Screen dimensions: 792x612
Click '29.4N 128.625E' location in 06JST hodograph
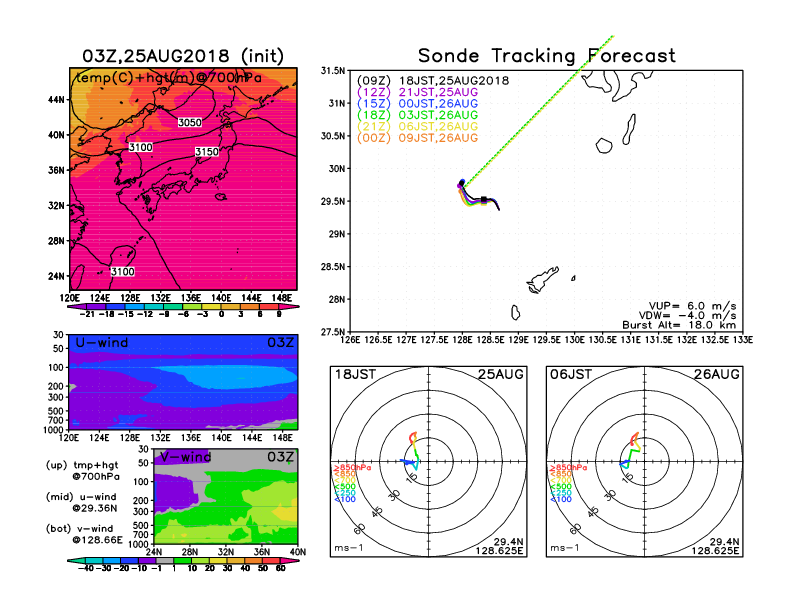(x=716, y=546)
